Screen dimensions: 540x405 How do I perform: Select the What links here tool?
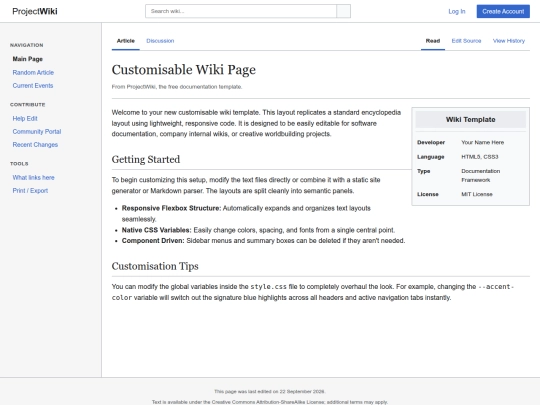tap(33, 178)
